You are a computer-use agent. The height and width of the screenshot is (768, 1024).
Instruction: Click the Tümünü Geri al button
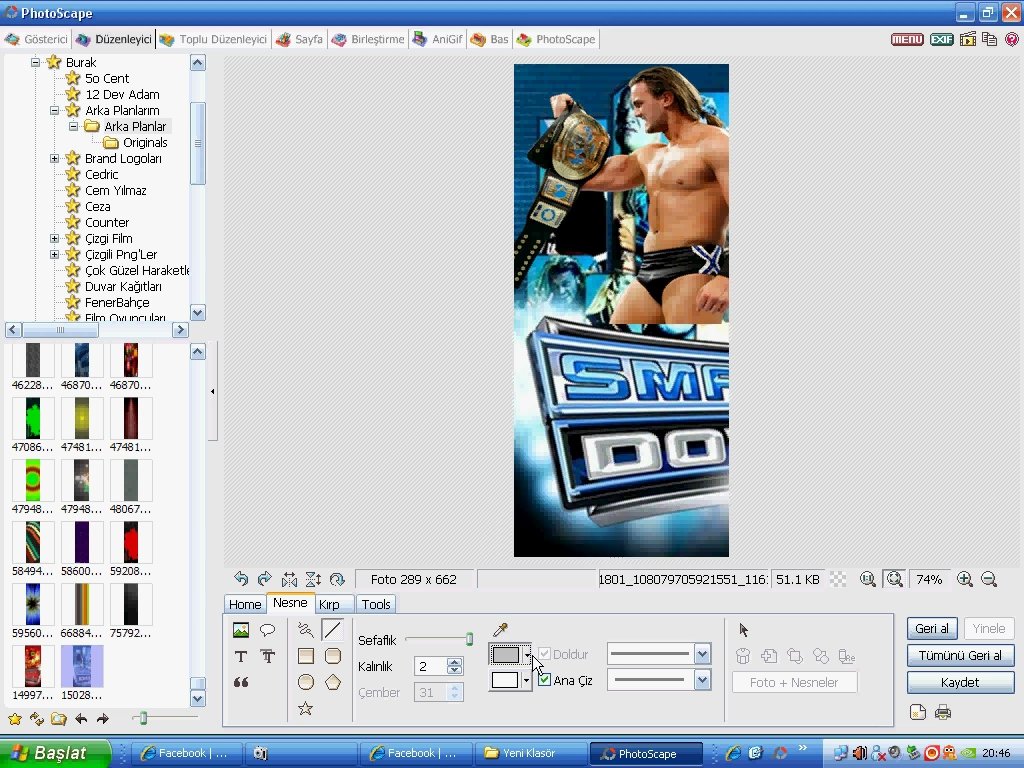[960, 655]
